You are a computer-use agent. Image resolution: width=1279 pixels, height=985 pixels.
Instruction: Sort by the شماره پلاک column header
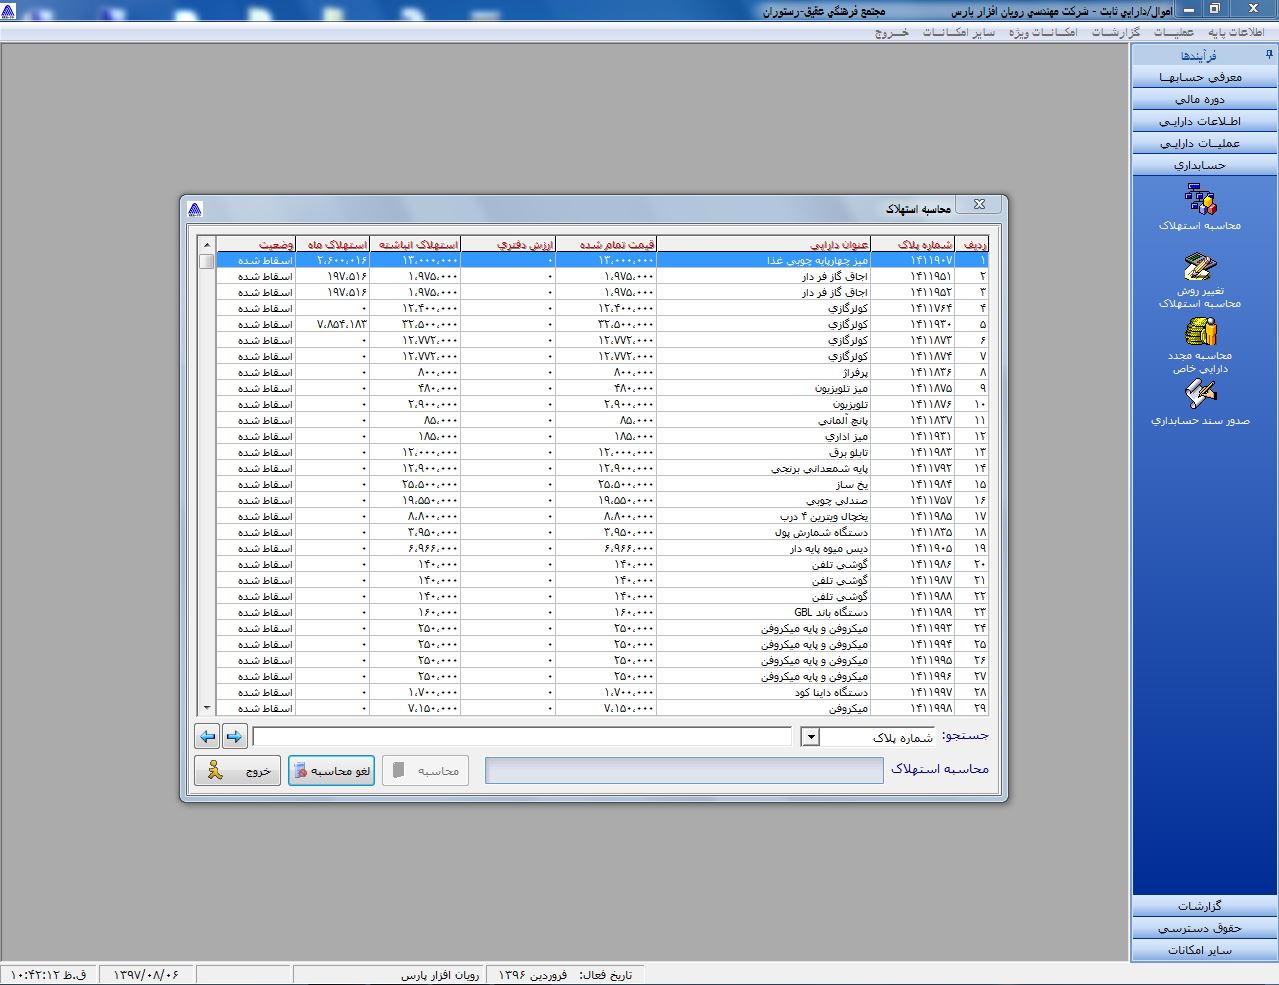(x=915, y=245)
